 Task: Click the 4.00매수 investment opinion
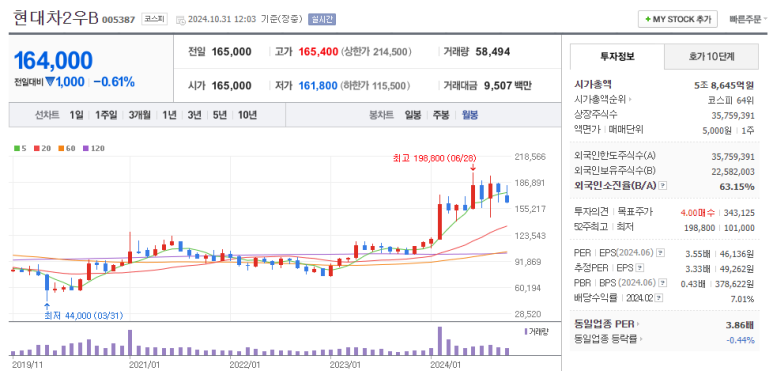coord(697,213)
